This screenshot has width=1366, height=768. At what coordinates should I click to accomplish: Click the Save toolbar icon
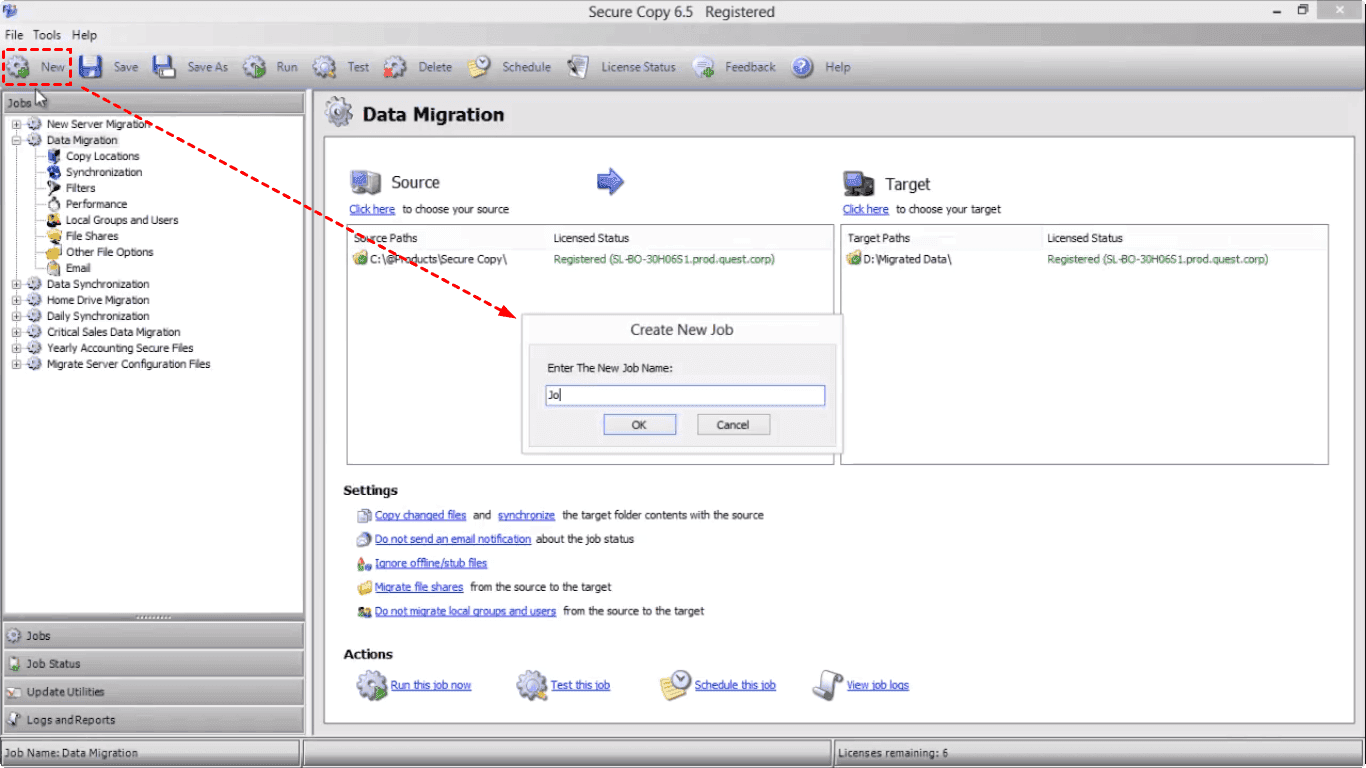[91, 67]
